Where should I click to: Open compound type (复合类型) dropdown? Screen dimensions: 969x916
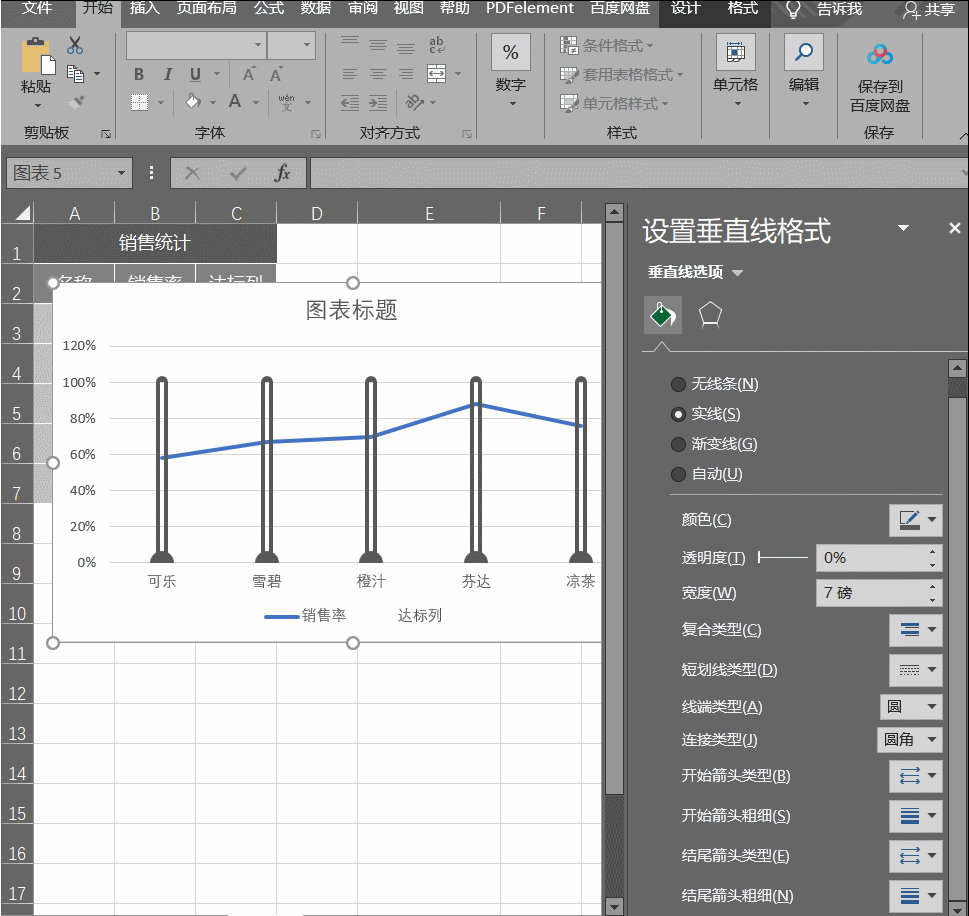(x=916, y=630)
